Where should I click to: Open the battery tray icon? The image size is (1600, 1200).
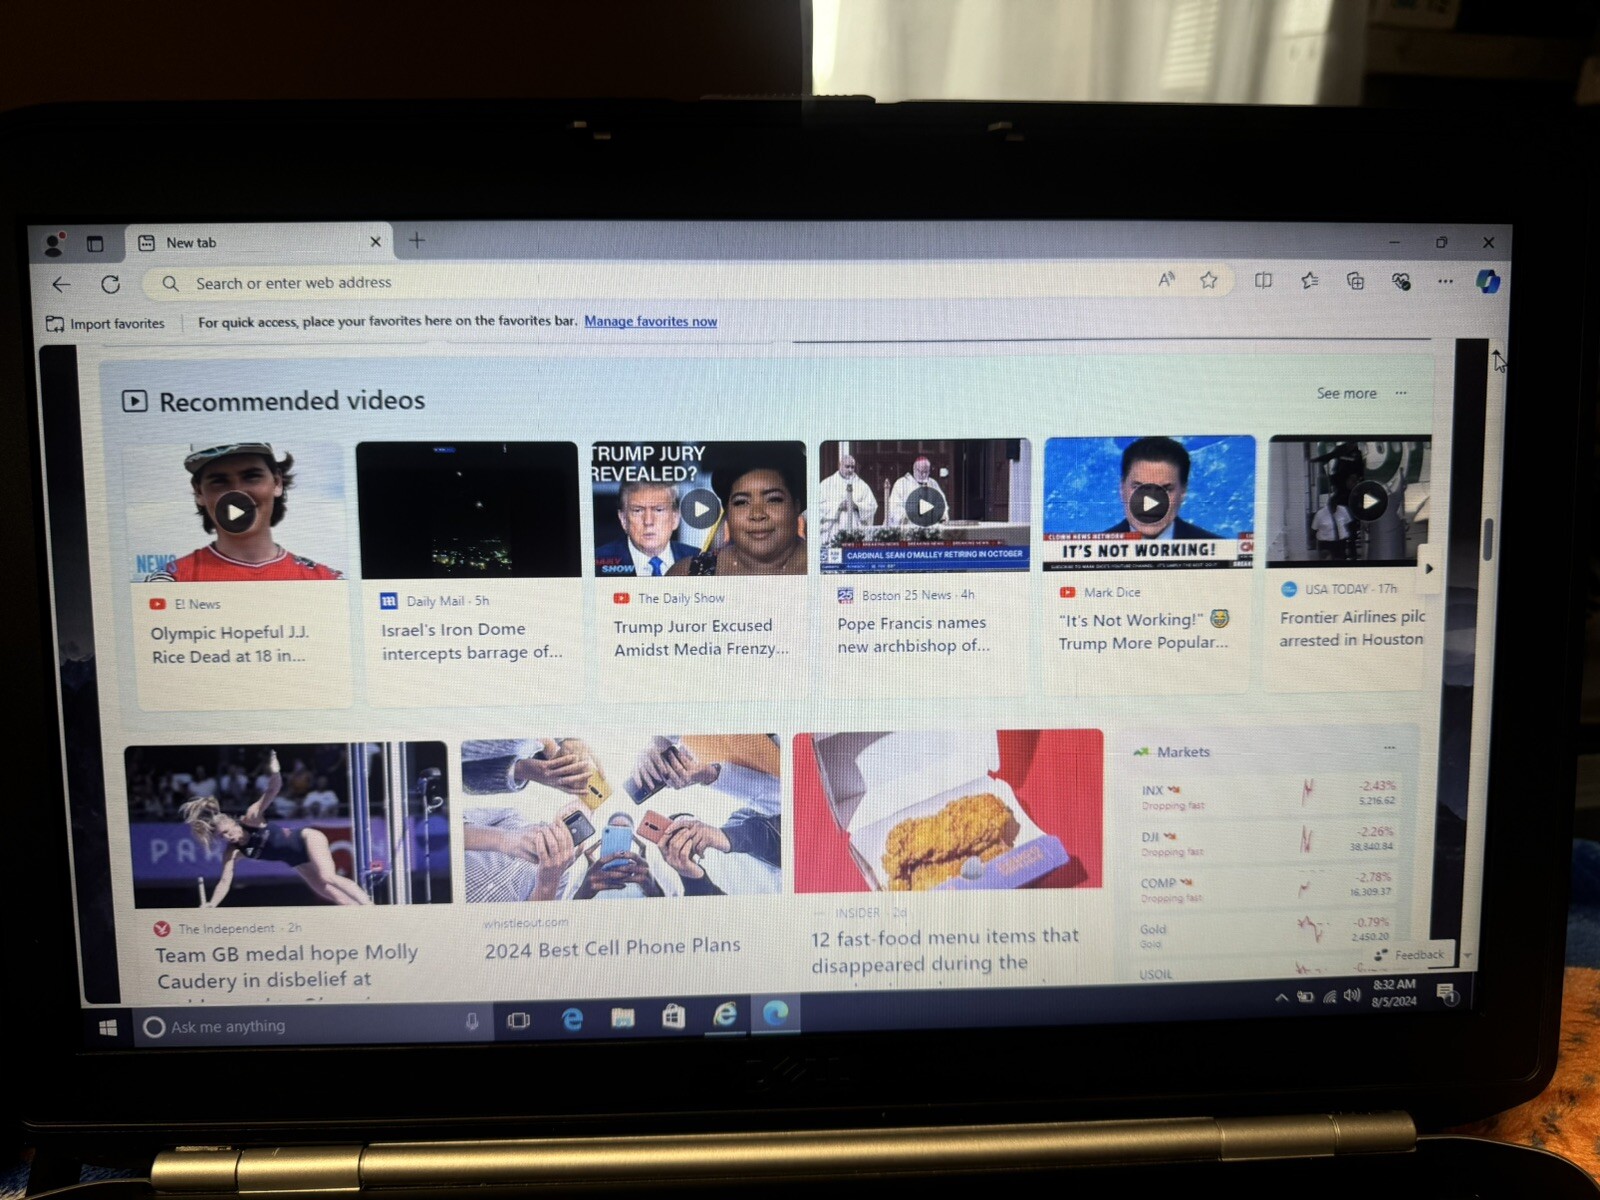pos(1305,996)
